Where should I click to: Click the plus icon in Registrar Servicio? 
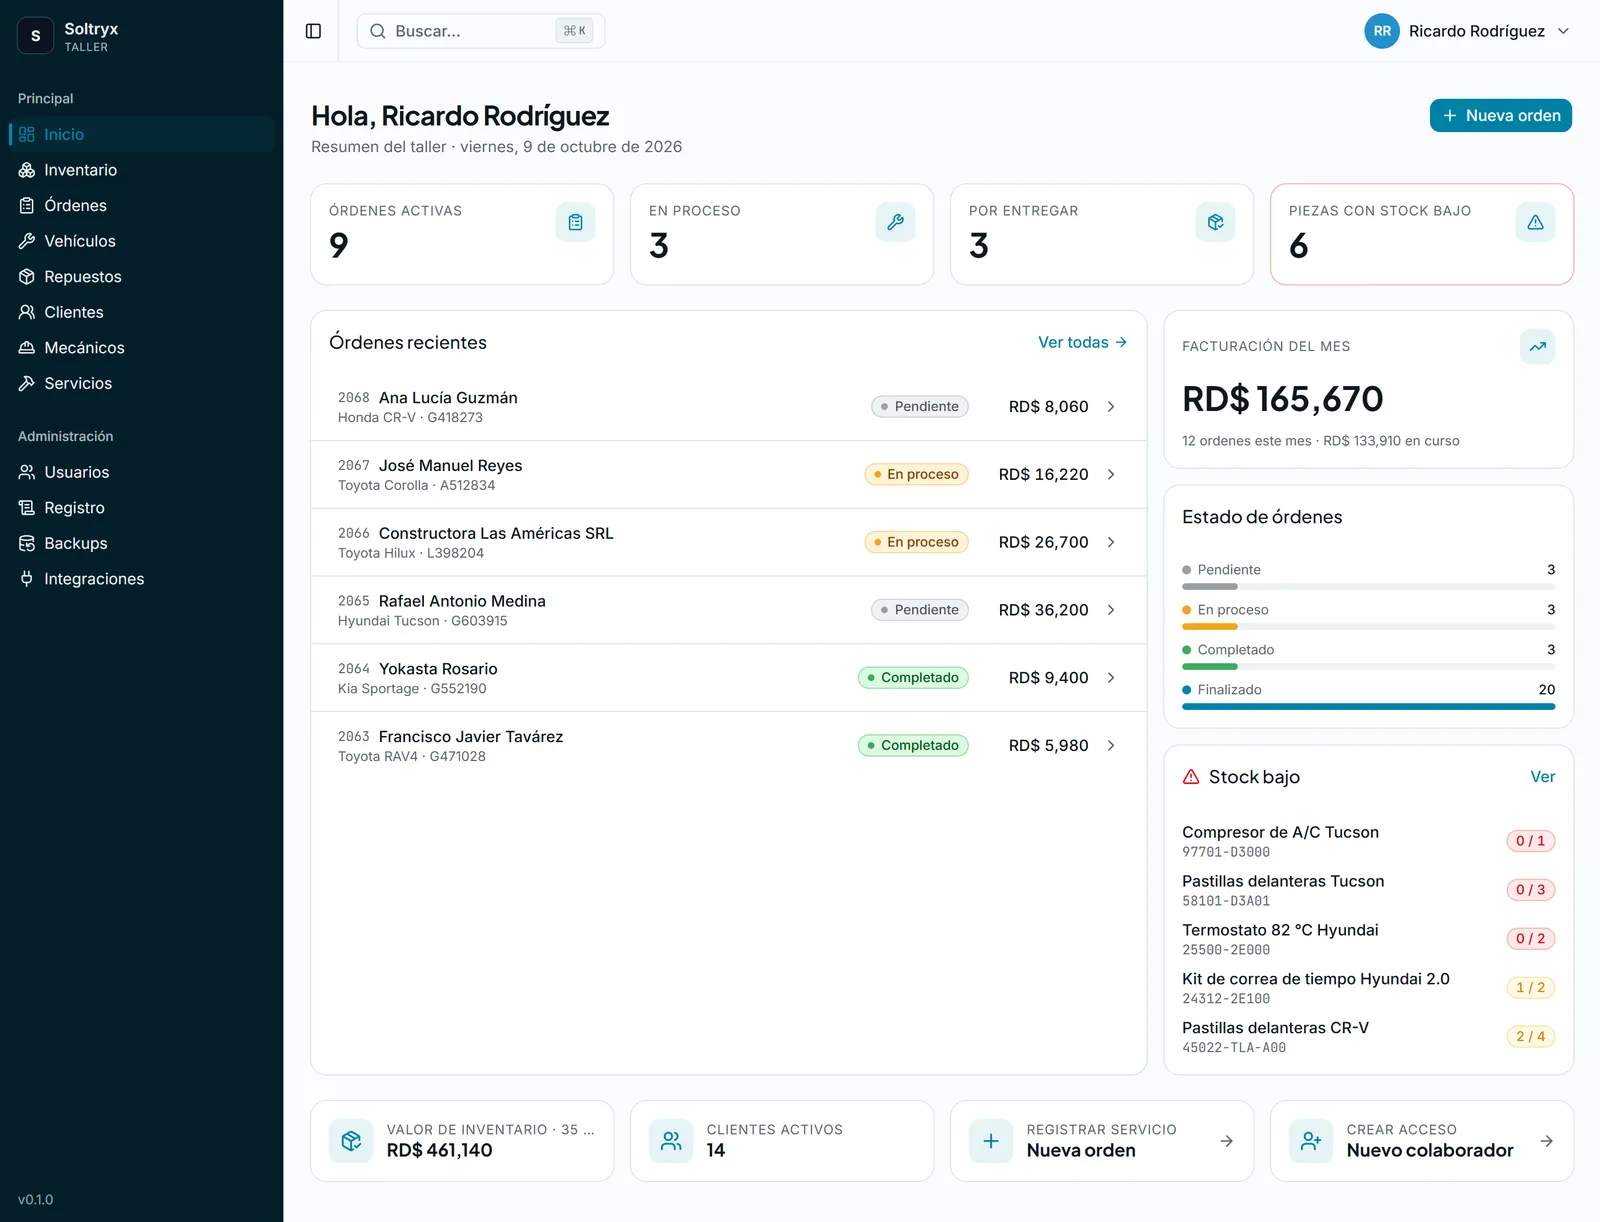click(x=991, y=1141)
